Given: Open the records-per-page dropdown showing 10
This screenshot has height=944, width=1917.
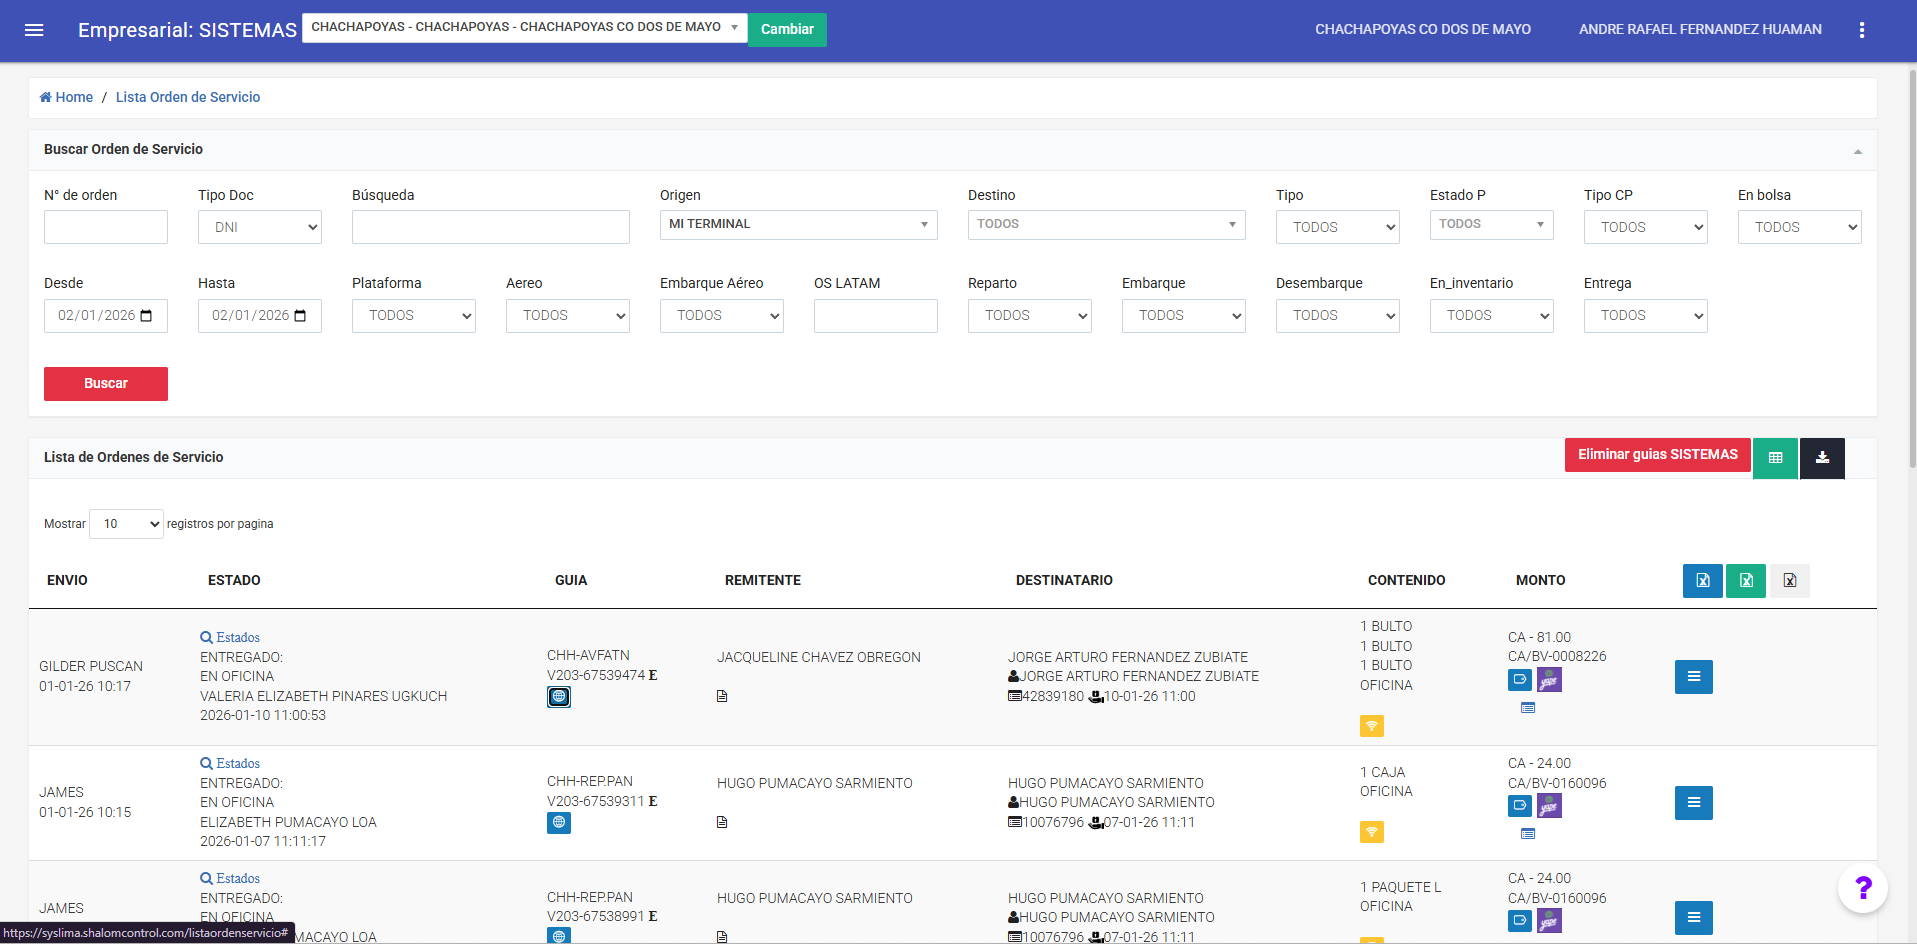Looking at the screenshot, I should coord(127,524).
